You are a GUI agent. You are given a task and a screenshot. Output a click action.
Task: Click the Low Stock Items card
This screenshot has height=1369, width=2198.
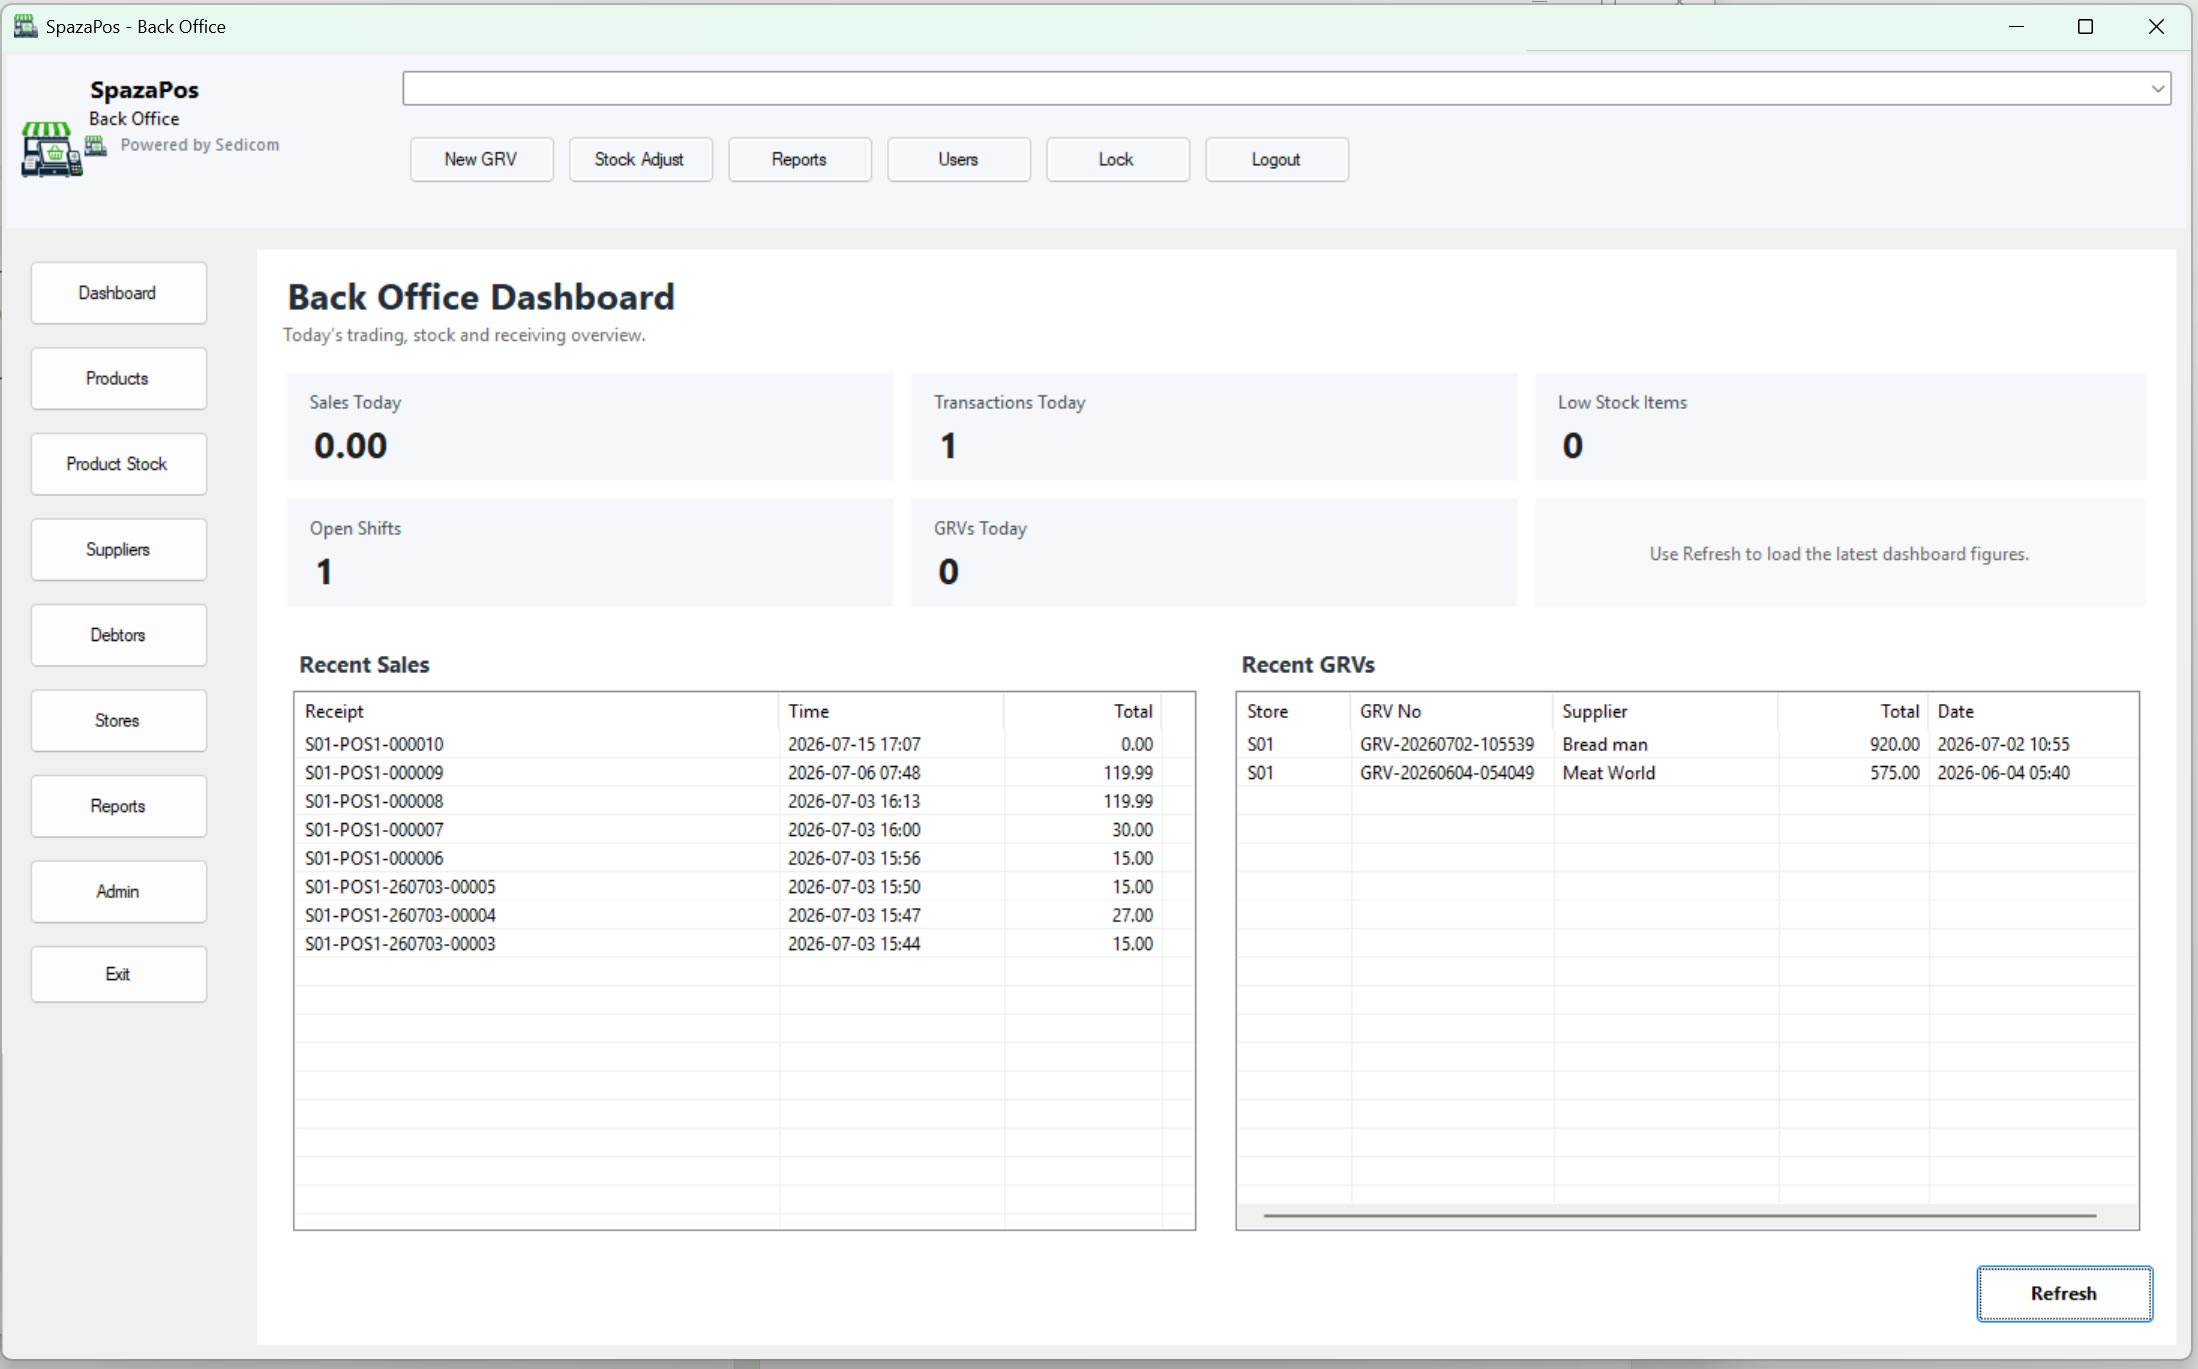(x=1840, y=427)
